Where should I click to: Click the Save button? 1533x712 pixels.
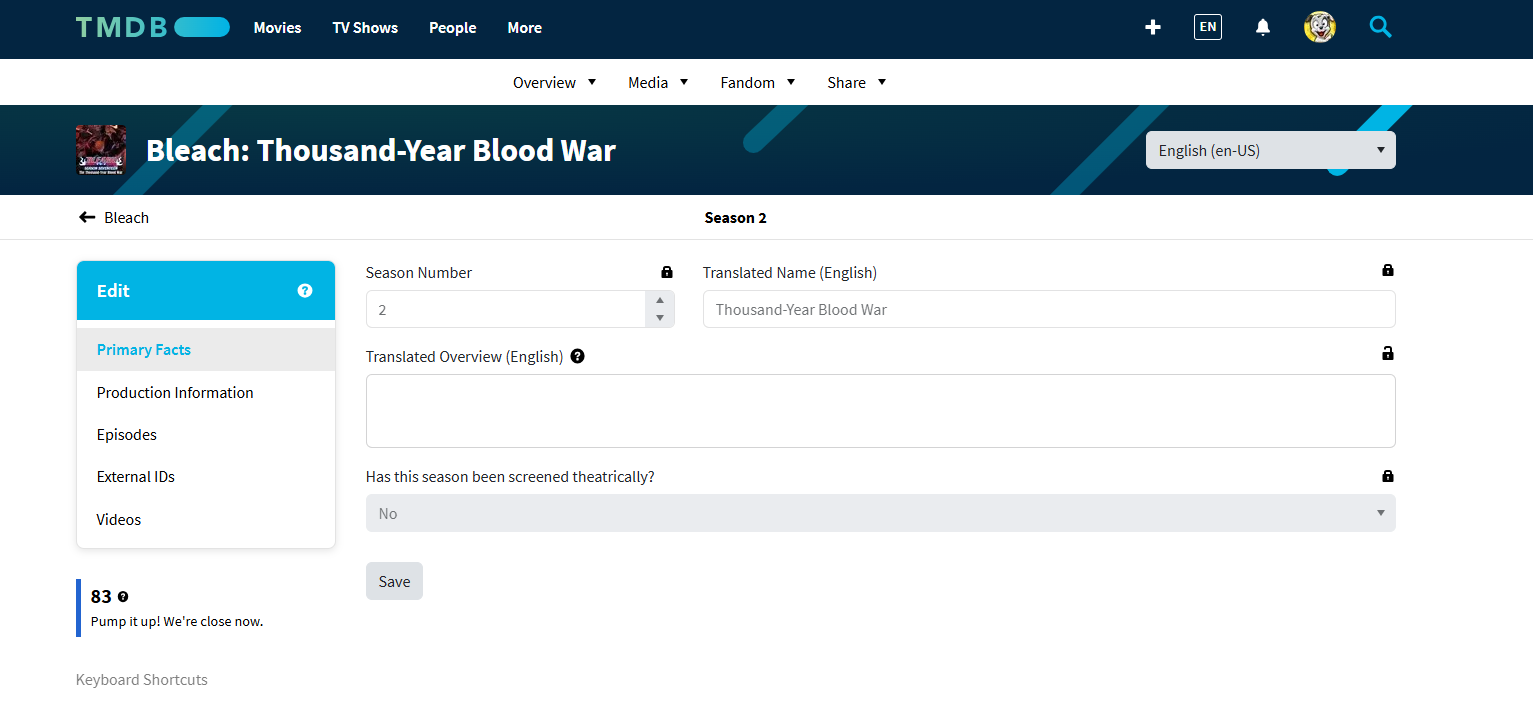394,581
